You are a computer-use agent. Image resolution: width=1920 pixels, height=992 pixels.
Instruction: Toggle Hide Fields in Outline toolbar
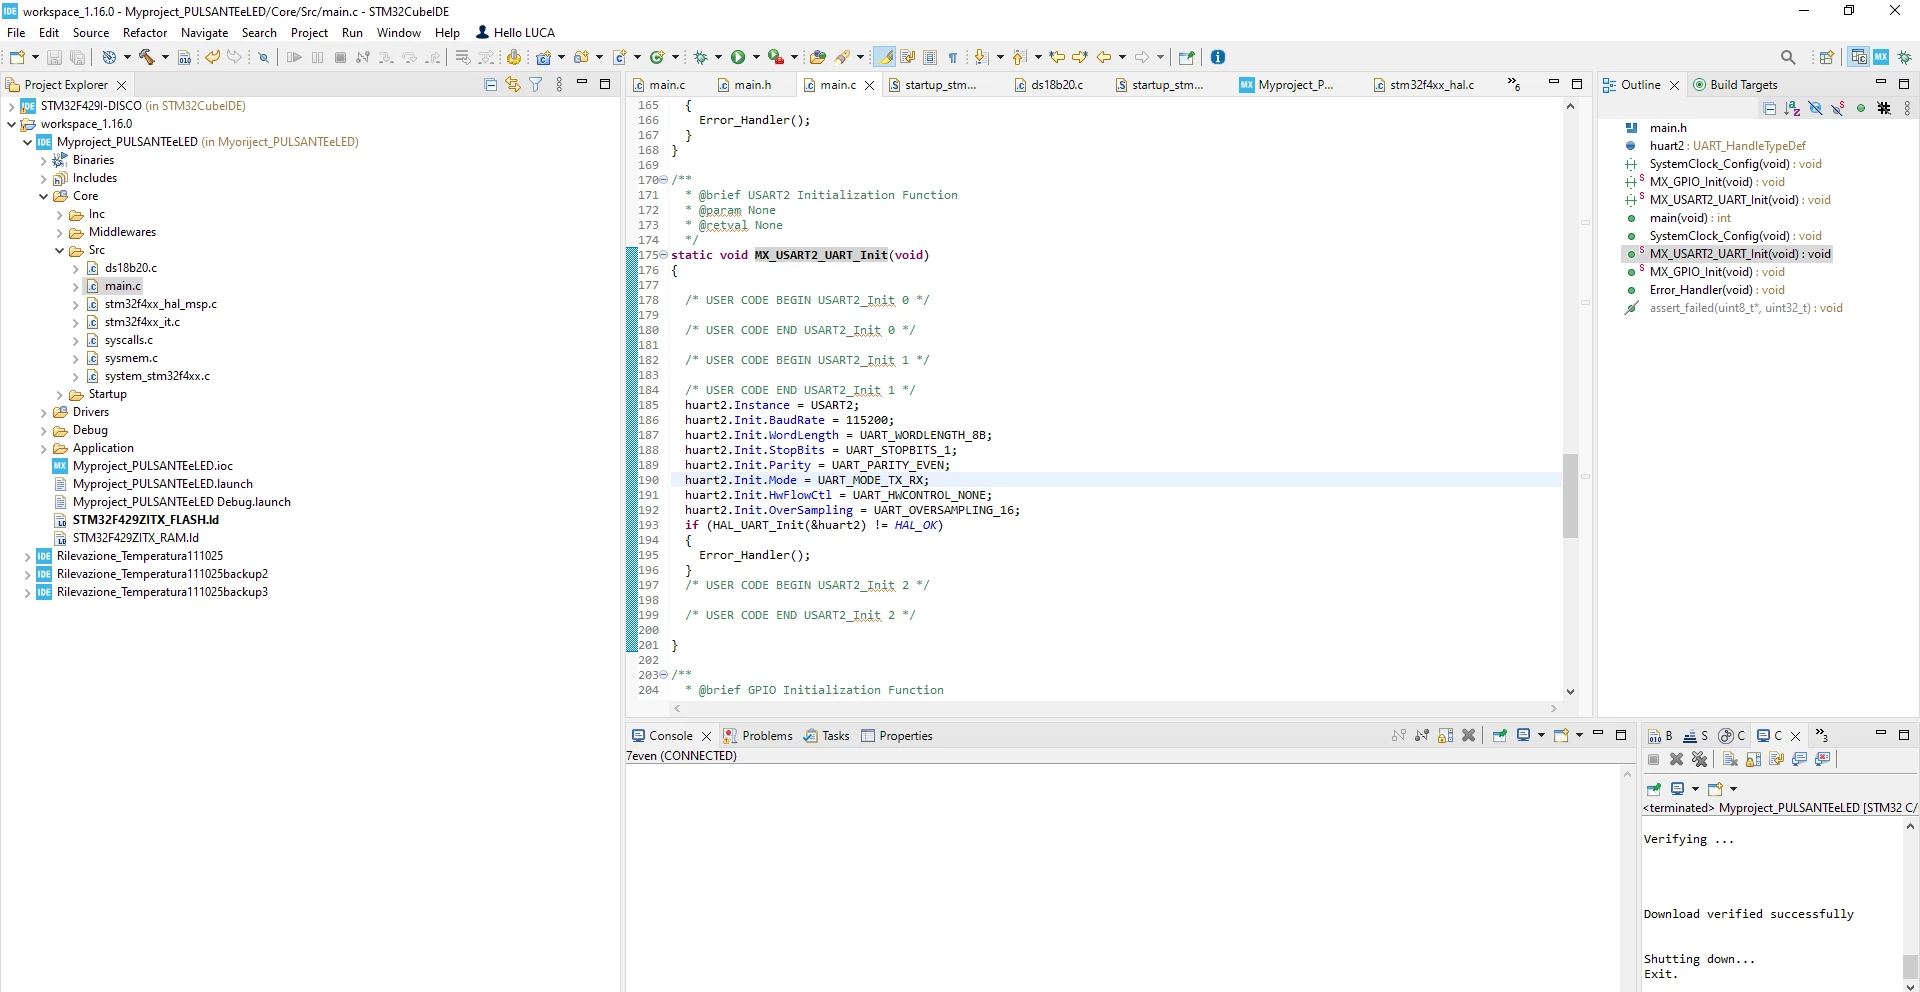click(1815, 108)
